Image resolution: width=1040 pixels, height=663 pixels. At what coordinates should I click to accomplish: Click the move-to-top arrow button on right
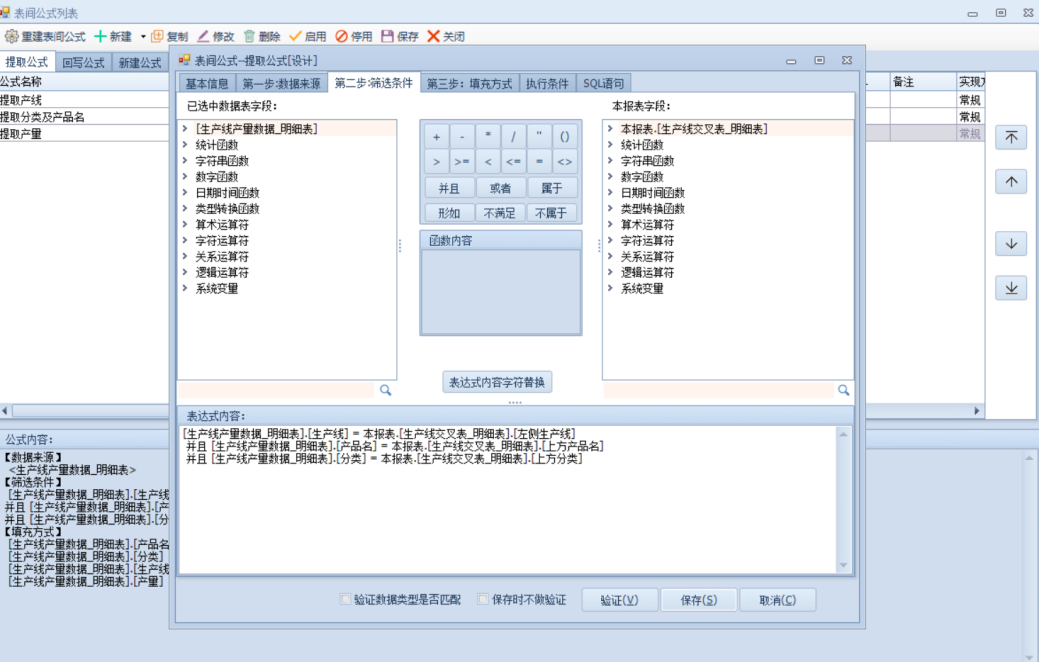(x=1011, y=138)
